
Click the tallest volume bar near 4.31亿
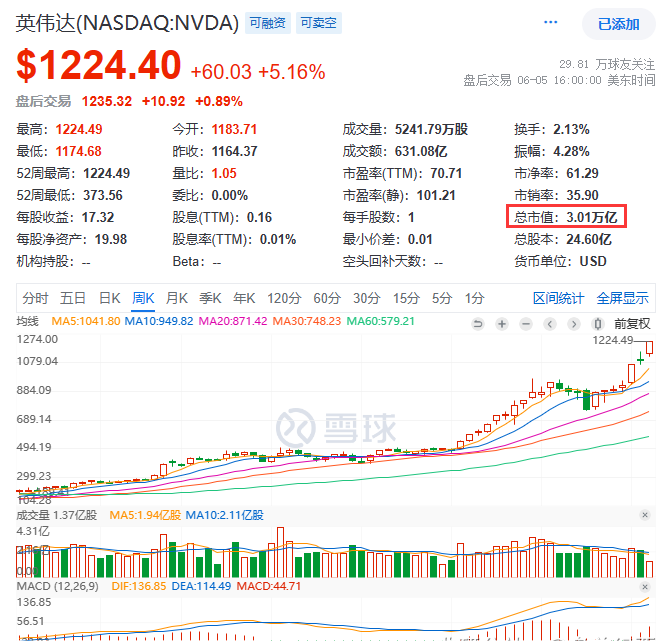tap(280, 552)
